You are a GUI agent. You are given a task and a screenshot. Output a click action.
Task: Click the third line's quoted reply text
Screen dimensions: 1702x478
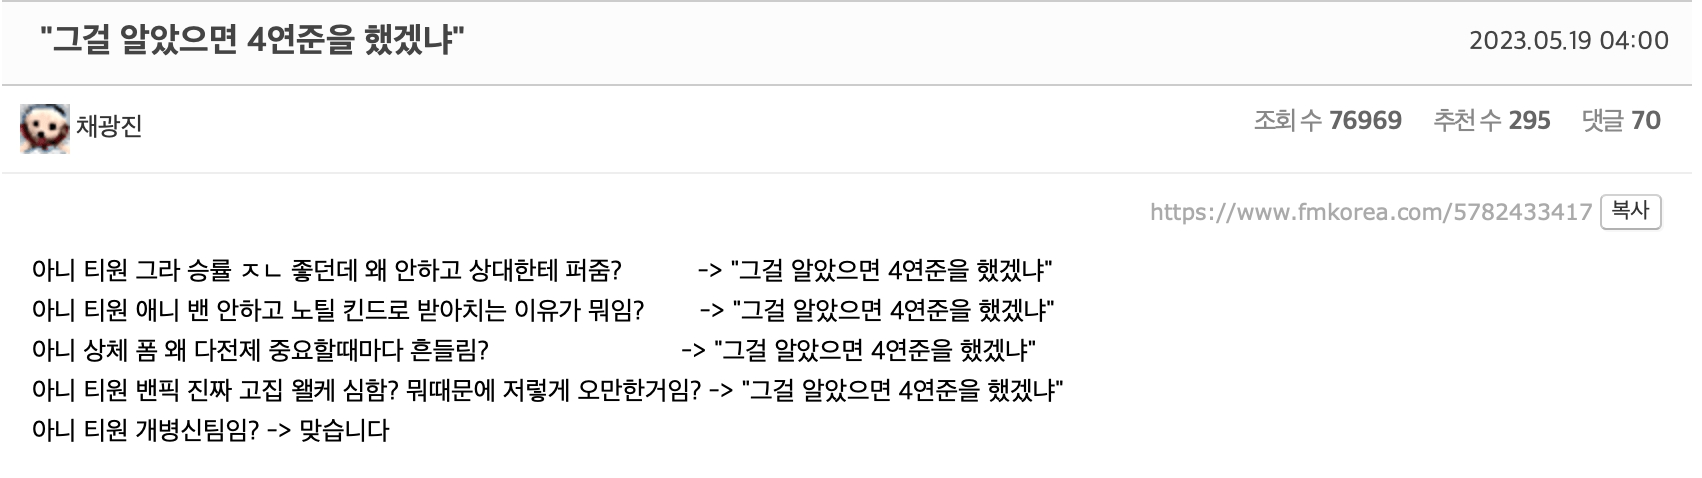click(x=875, y=350)
